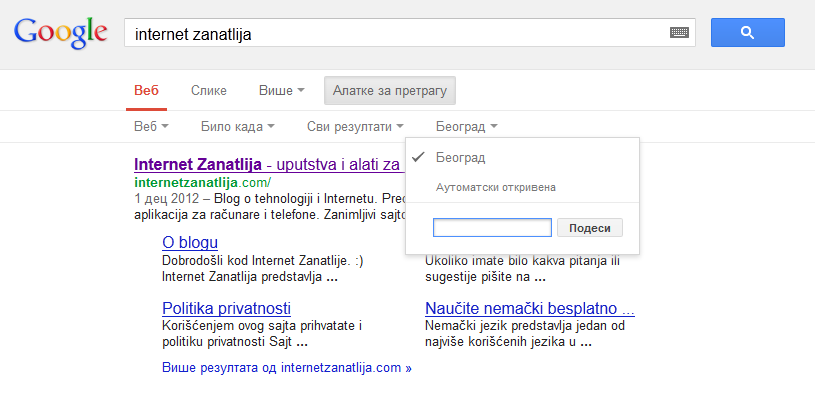This screenshot has width=815, height=395.
Task: Click the search field containing 'internet zanatlija'
Action: (x=410, y=33)
